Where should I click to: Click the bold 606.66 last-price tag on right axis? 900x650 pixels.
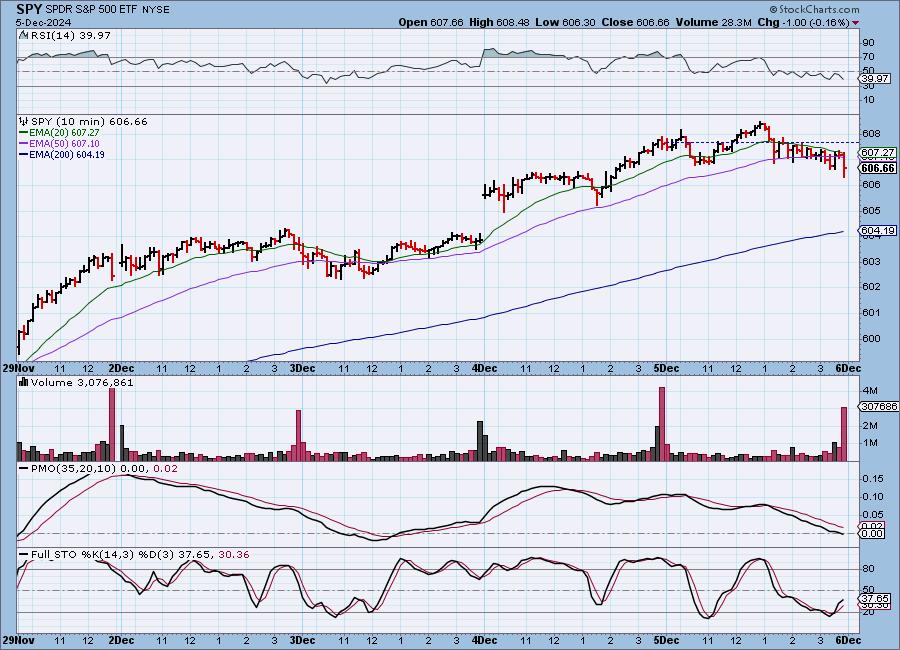tap(878, 168)
